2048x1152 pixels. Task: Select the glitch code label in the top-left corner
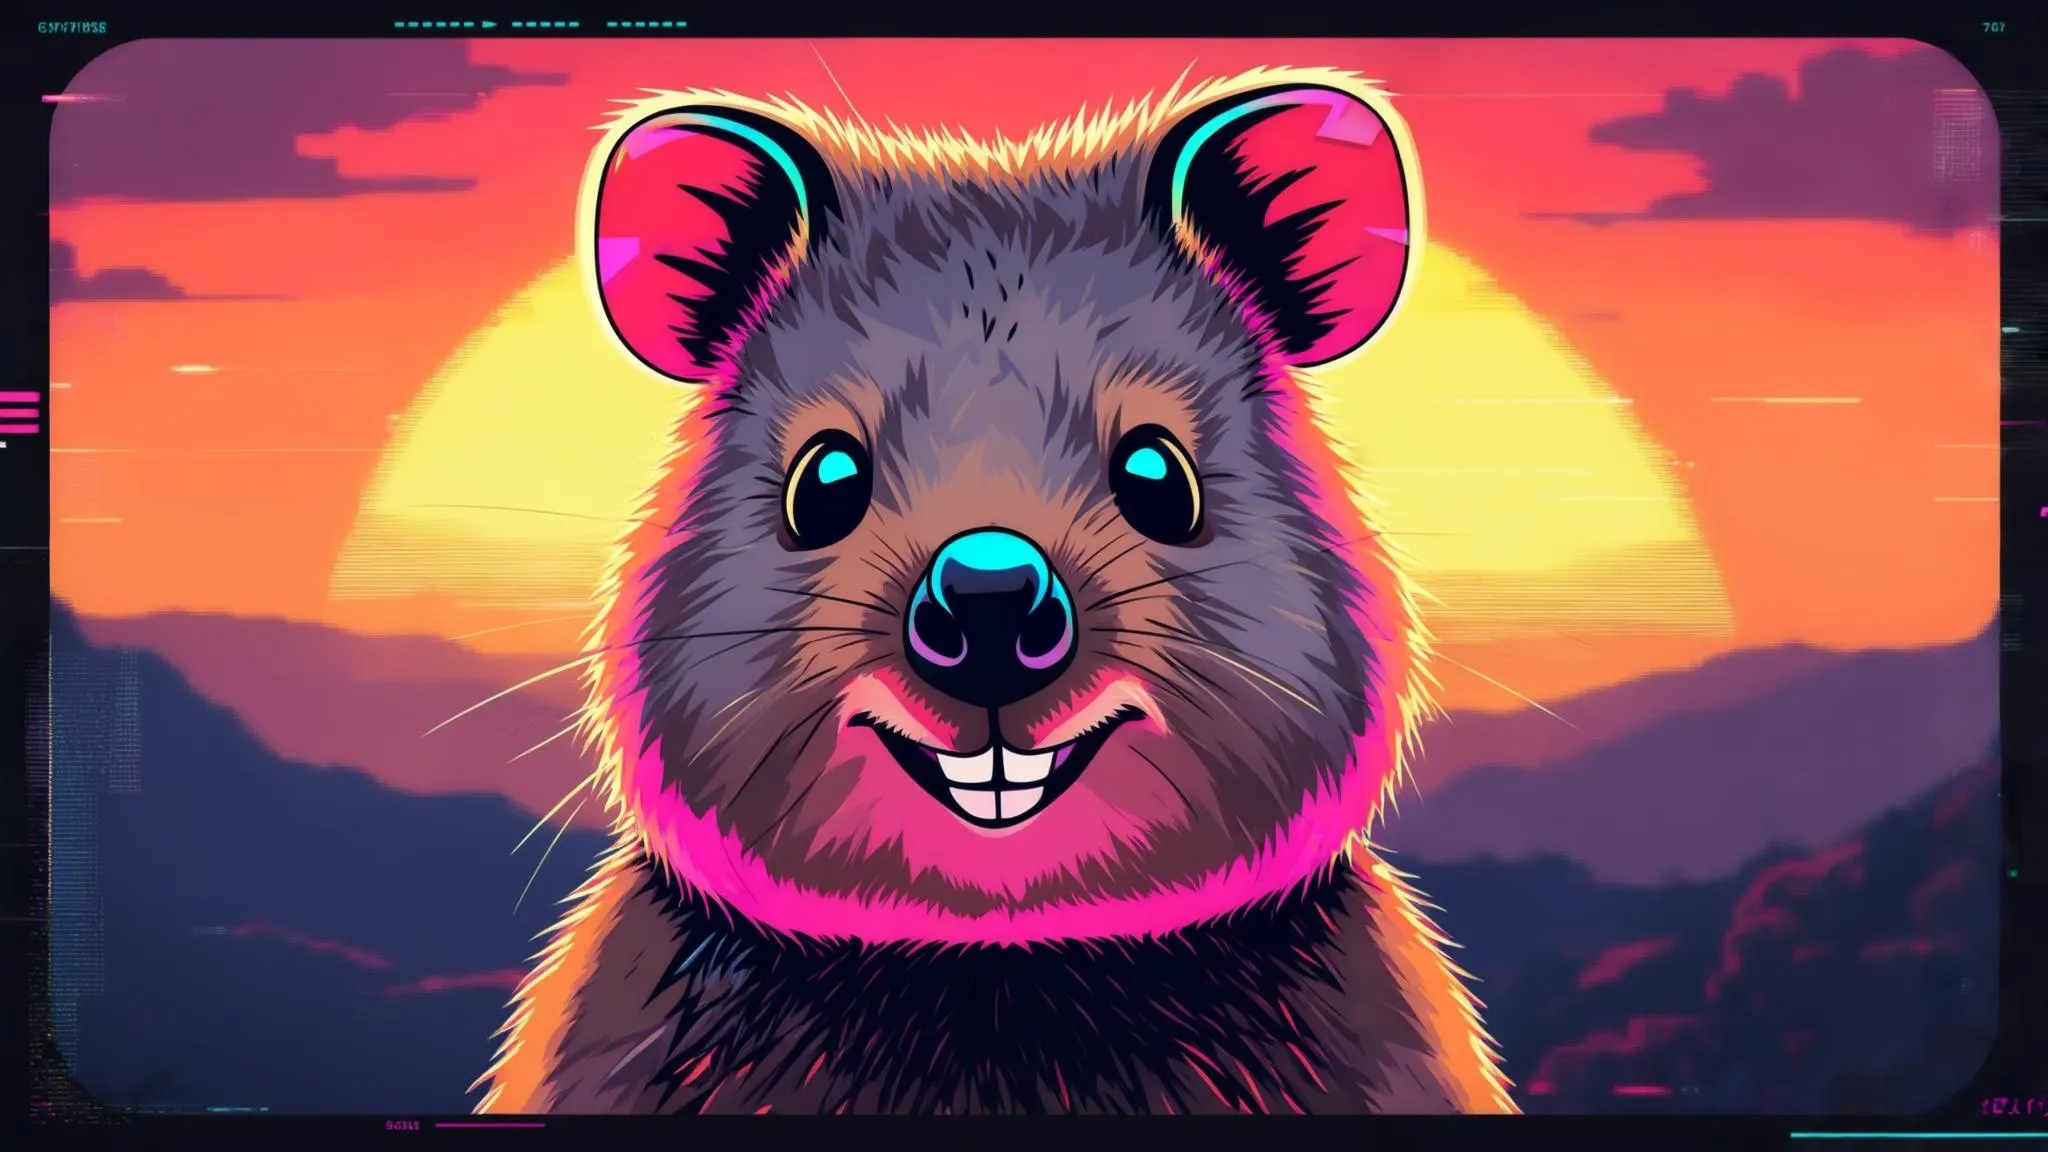click(x=70, y=24)
